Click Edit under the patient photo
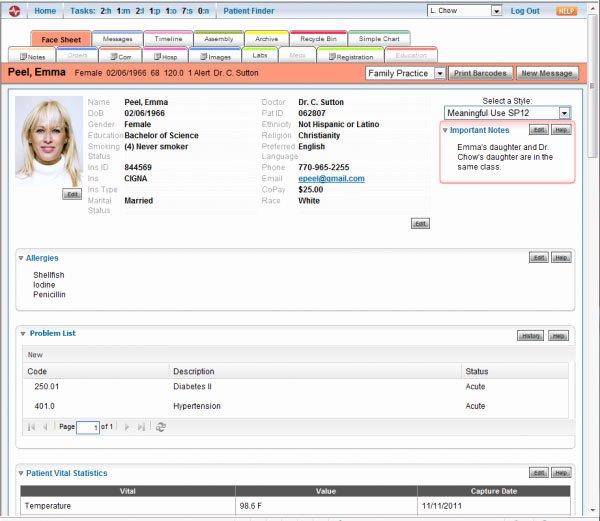 [72, 194]
